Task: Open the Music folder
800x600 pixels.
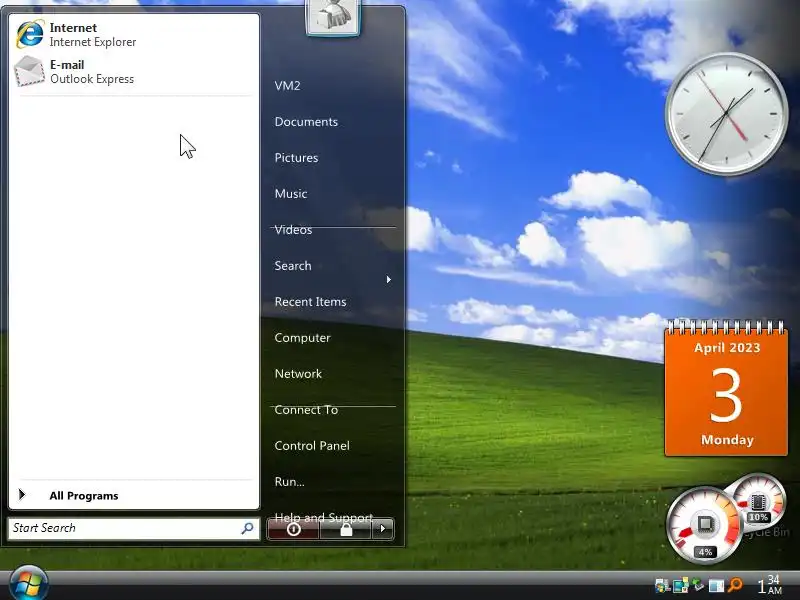Action: 291,194
